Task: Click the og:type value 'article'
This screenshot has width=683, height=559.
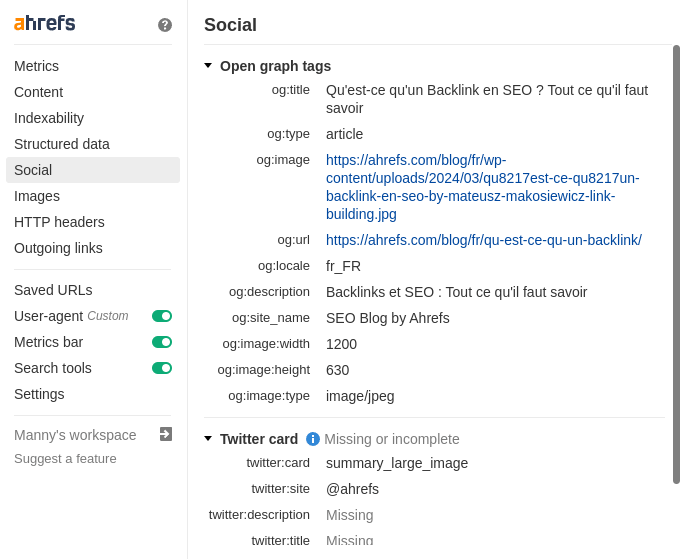Action: point(345,134)
